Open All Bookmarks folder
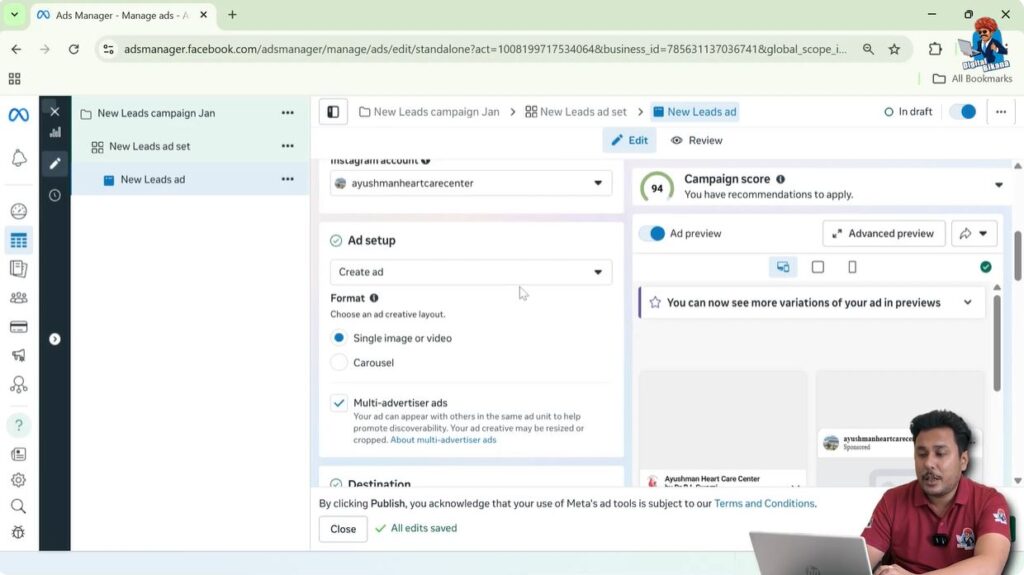This screenshot has width=1024, height=575. [972, 78]
